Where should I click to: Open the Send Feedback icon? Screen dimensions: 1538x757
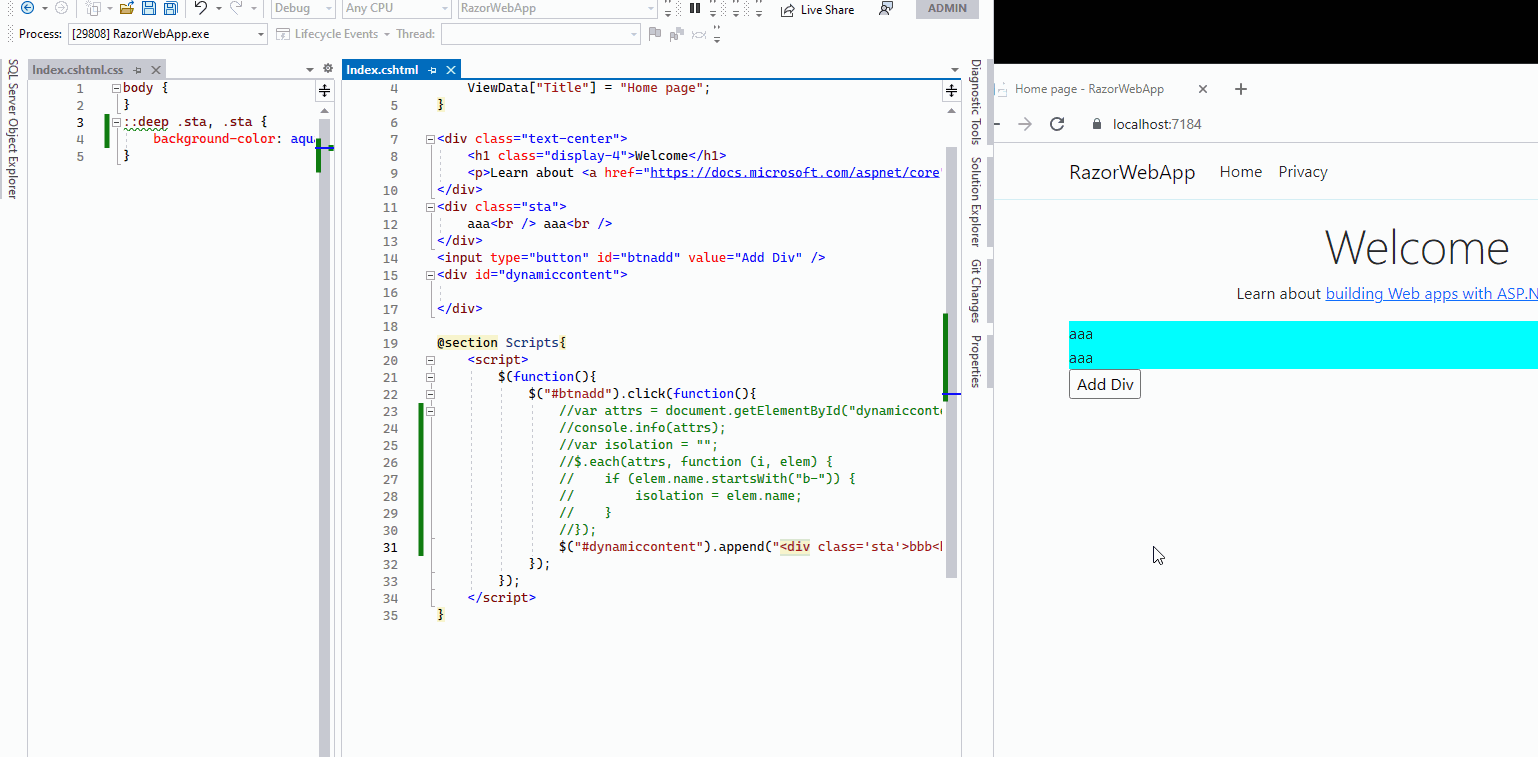click(886, 9)
